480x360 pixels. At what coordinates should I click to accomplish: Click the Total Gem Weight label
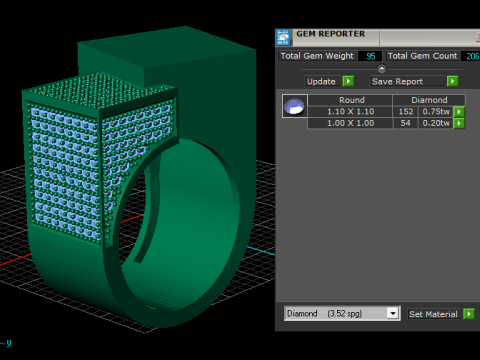pos(317,56)
